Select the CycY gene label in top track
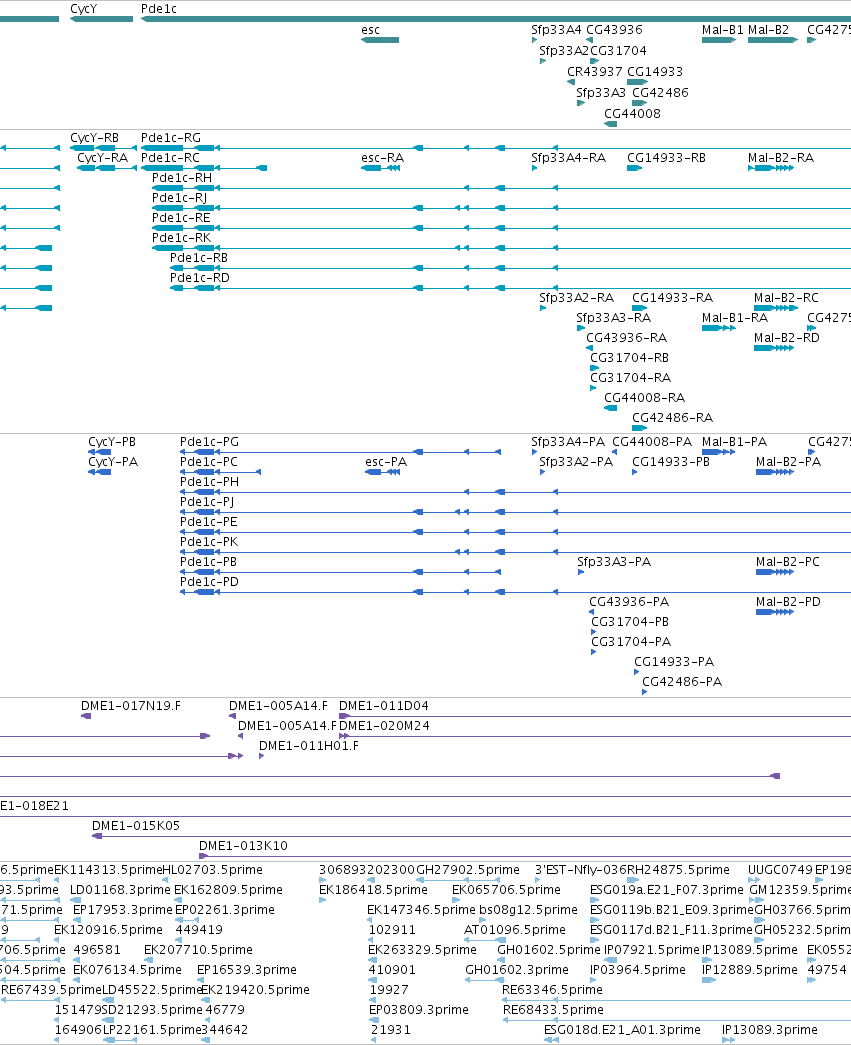This screenshot has height=1045, width=851. (x=83, y=9)
